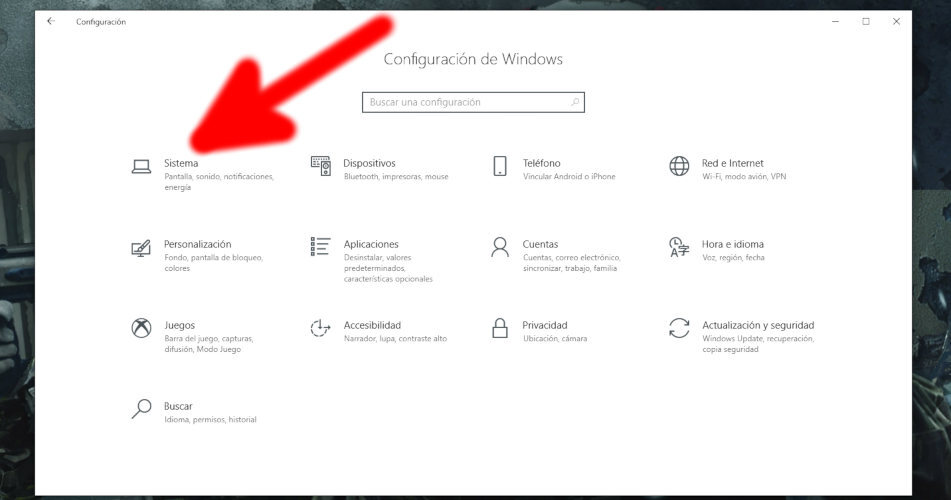Open the Accesibilidad clock-arrow icon
951x500 pixels.
[320, 328]
